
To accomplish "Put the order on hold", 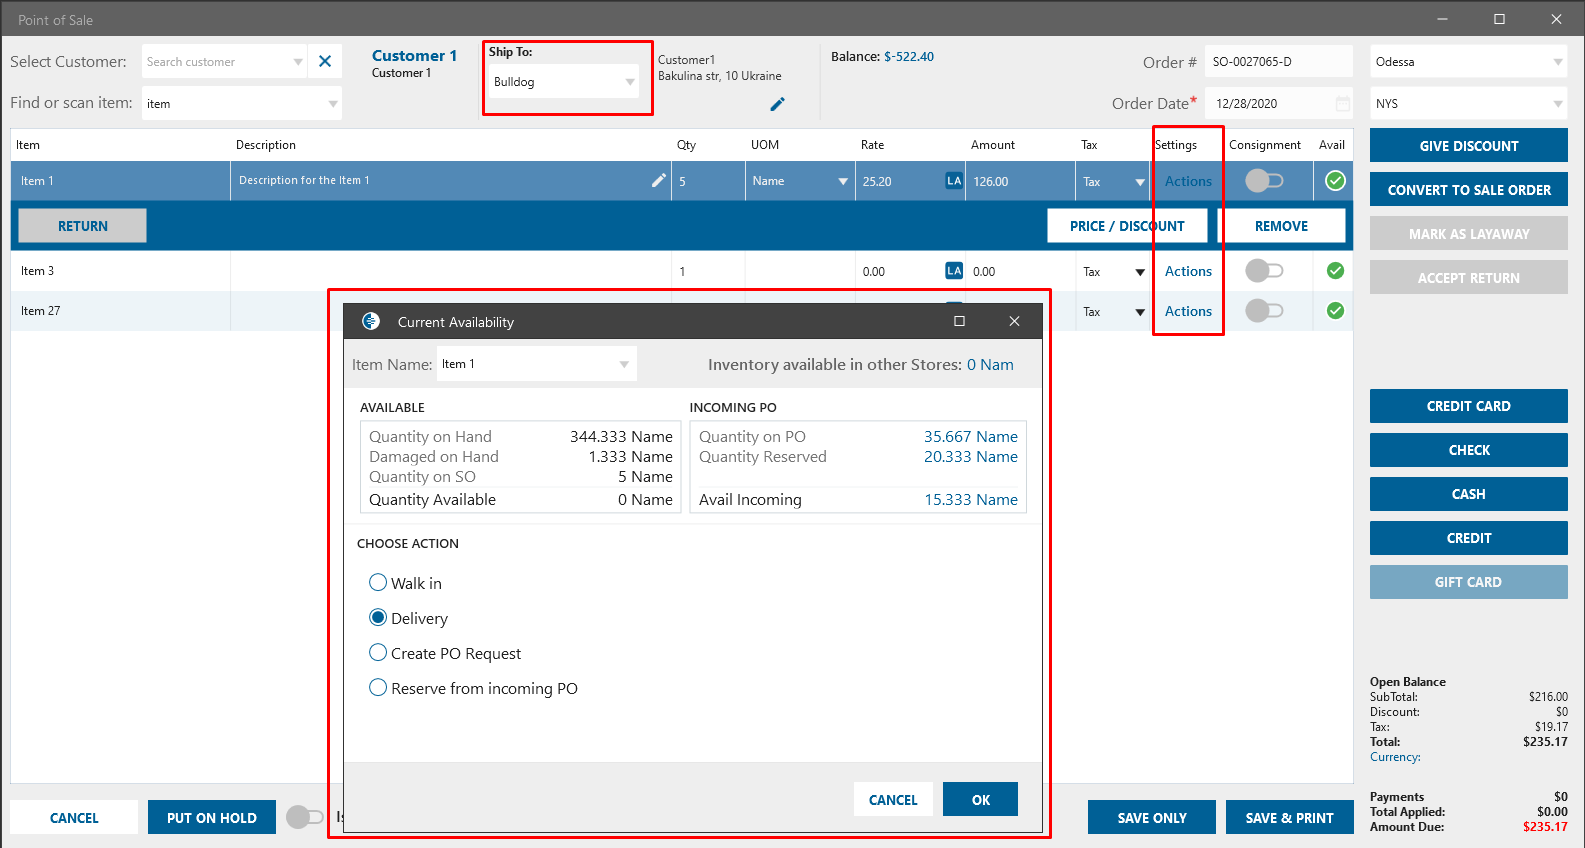I will (x=212, y=817).
